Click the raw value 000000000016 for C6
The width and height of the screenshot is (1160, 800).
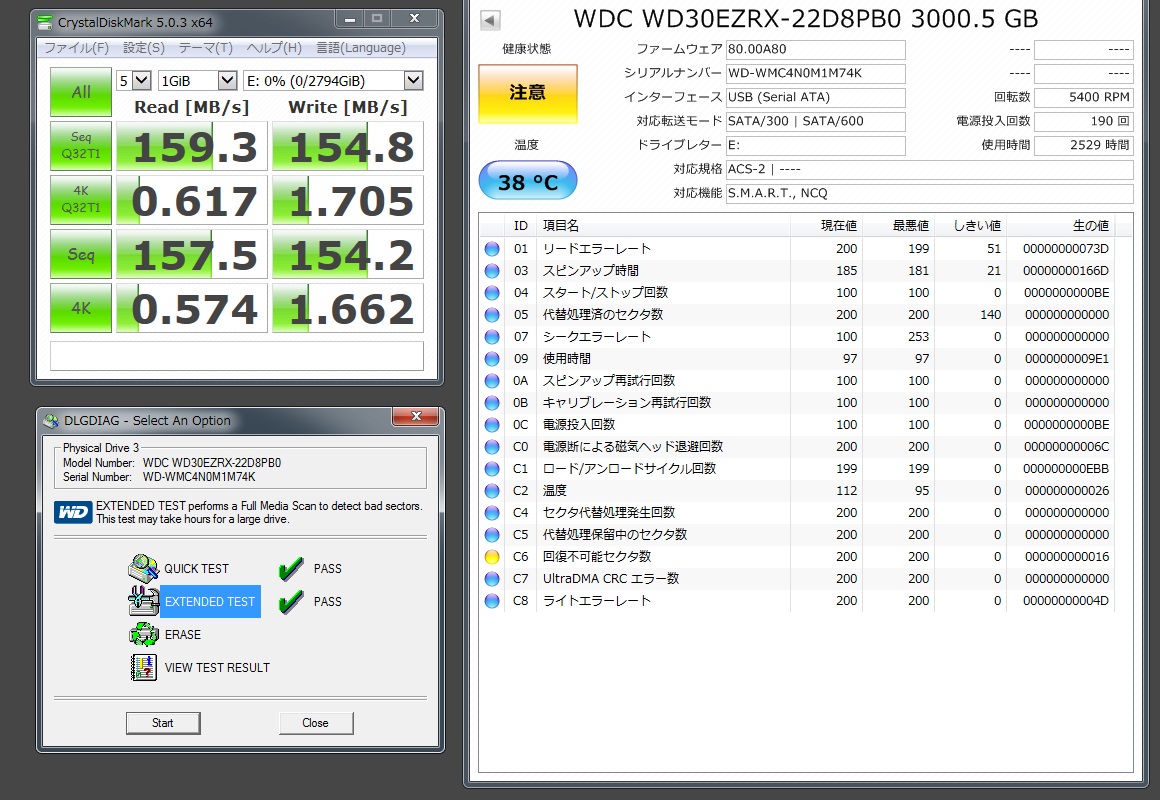tap(1067, 557)
